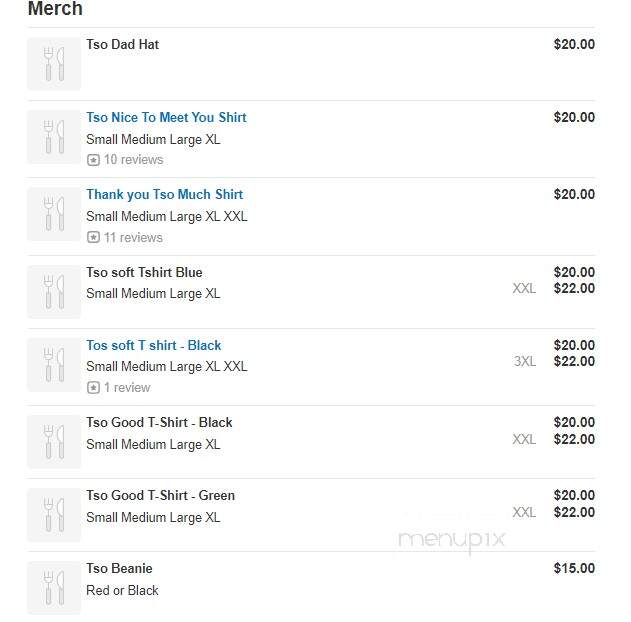631x622 pixels.
Task: Click the Tso Good T-Shirt Black placeholder icon
Action: (x=54, y=442)
